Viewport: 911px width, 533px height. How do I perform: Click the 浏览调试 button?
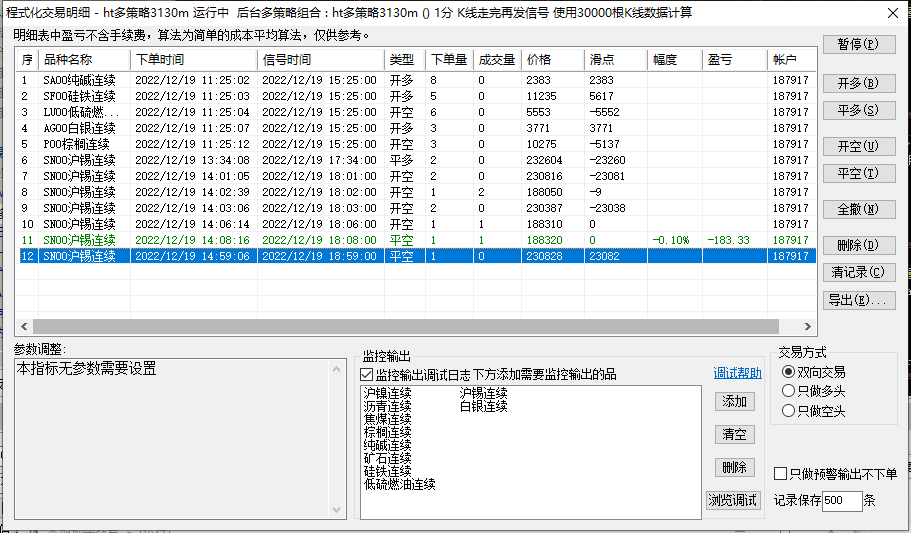point(734,500)
